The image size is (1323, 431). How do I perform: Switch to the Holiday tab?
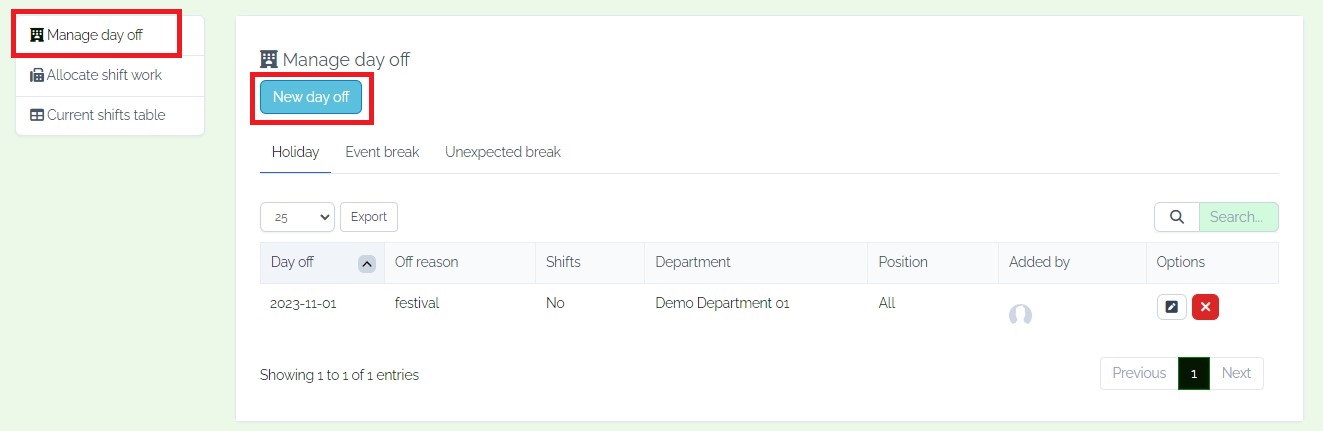295,152
